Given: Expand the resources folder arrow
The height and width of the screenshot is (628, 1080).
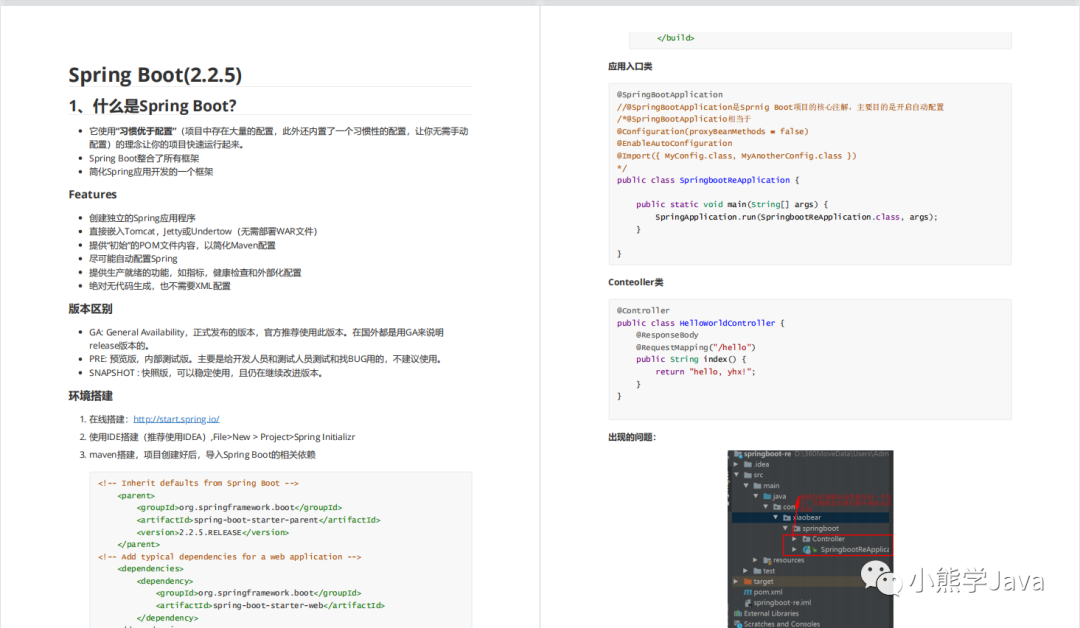Looking at the screenshot, I should click(x=755, y=561).
